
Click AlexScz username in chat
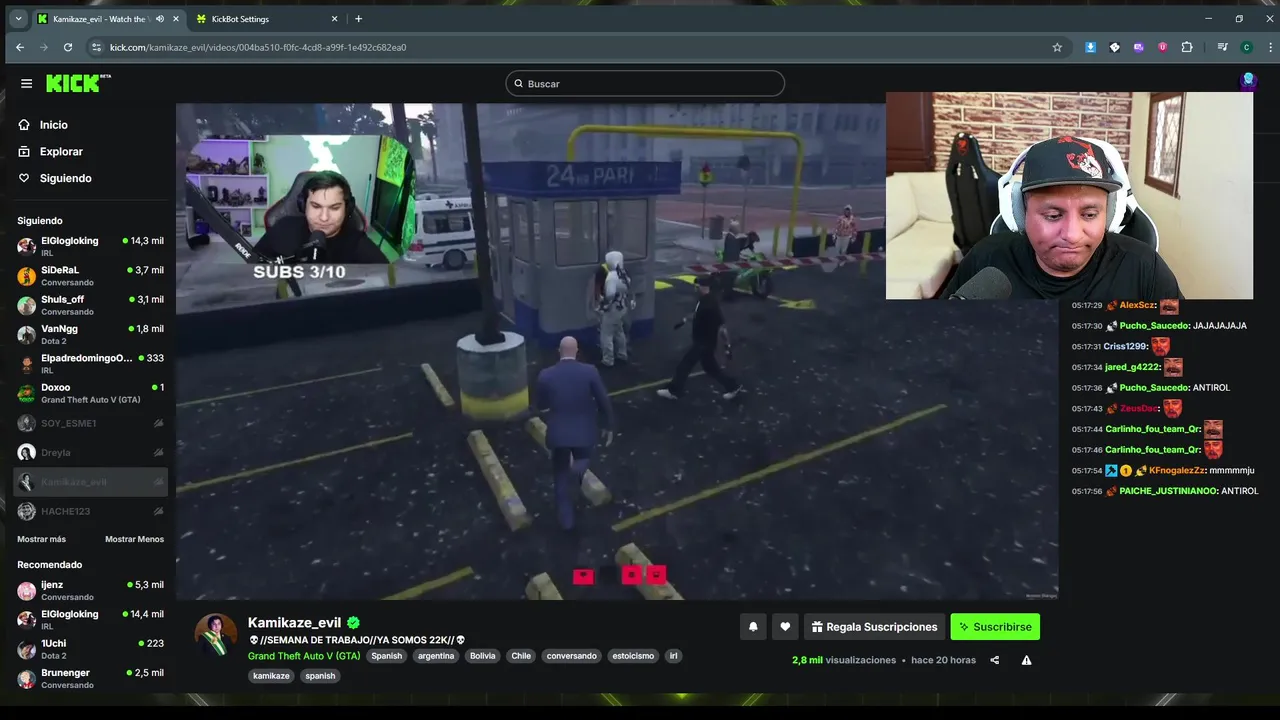[x=1138, y=305]
